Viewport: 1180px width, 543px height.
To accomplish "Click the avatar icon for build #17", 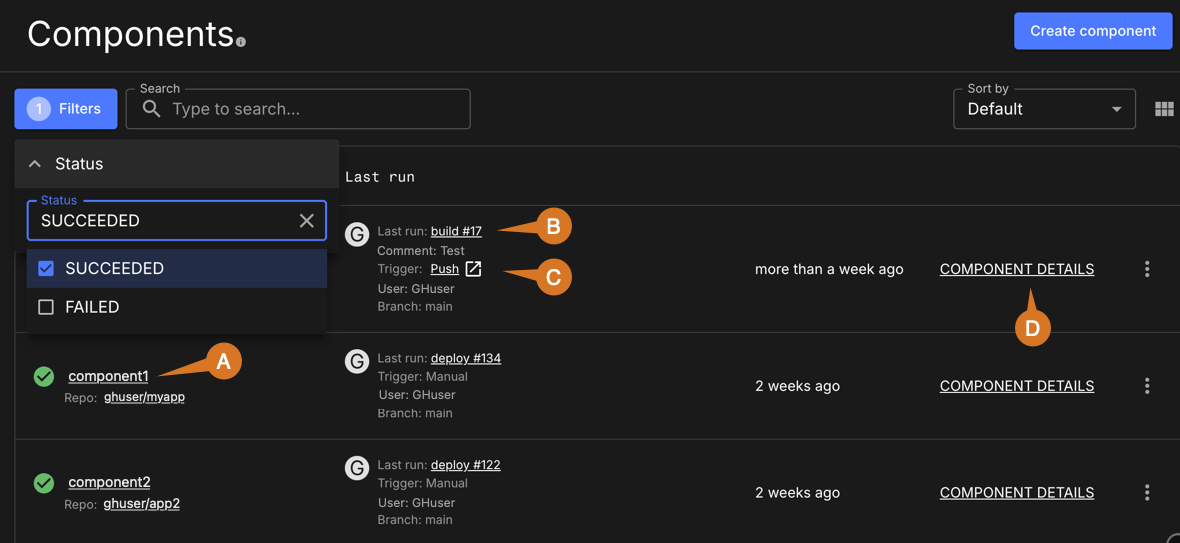I will pyautogui.click(x=357, y=234).
